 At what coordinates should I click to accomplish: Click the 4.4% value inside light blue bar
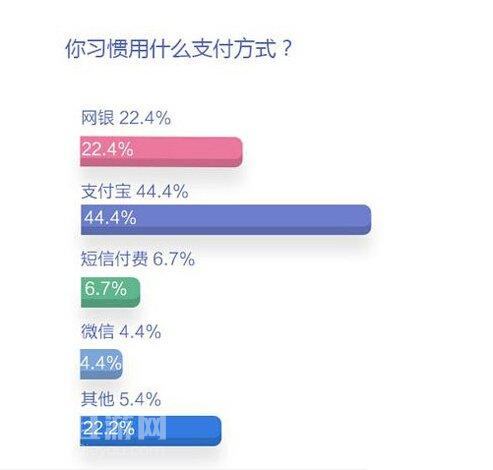click(101, 363)
